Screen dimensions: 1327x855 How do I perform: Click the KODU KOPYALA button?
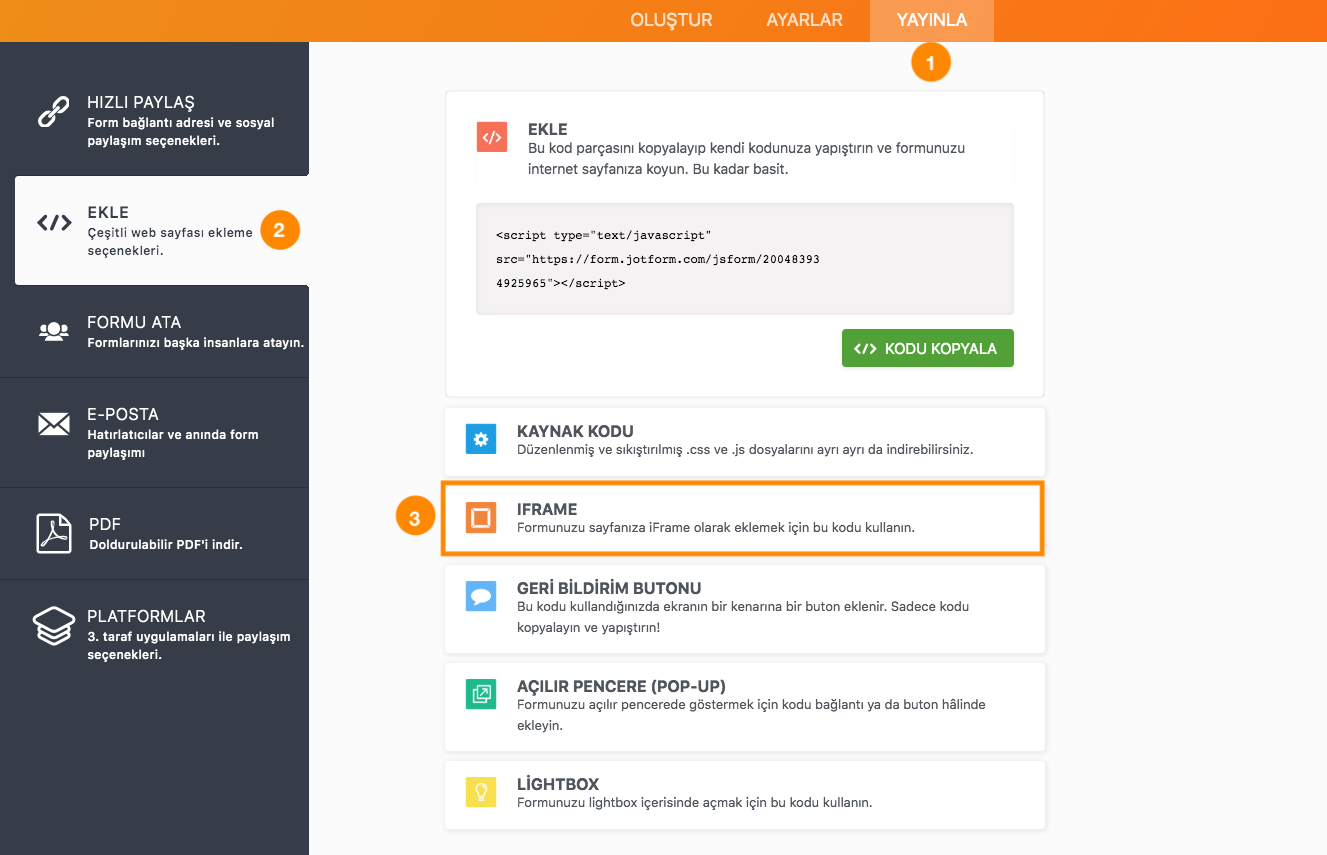927,348
